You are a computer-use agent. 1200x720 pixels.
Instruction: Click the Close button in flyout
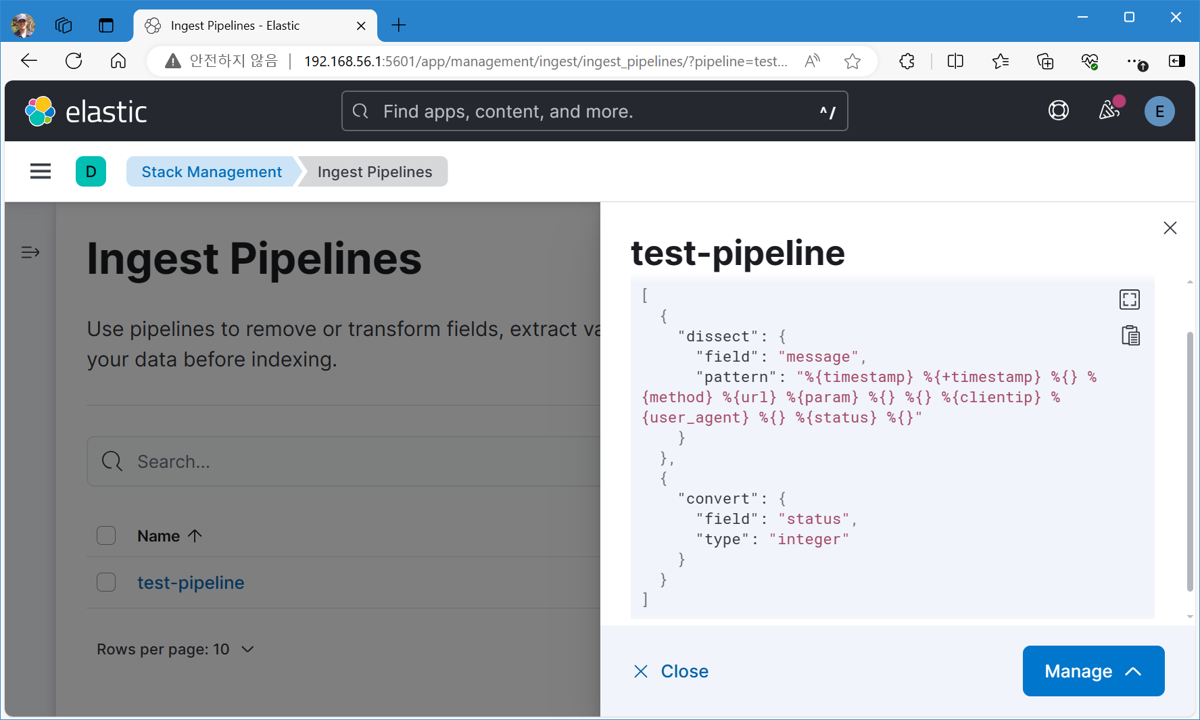tap(671, 671)
